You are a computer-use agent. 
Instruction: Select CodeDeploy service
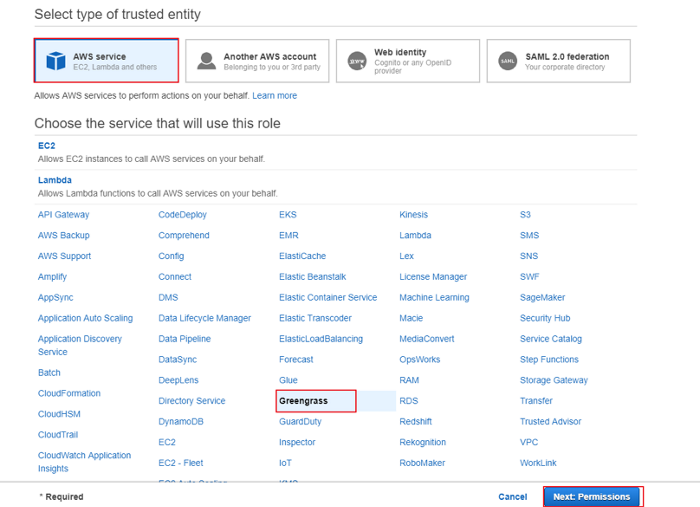click(x=183, y=215)
